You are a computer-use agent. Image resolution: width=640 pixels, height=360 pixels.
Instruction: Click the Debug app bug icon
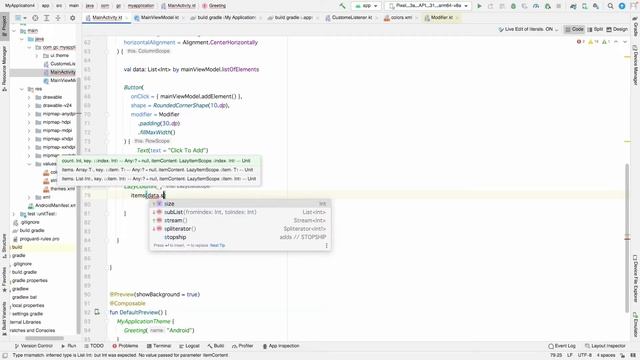513,6
